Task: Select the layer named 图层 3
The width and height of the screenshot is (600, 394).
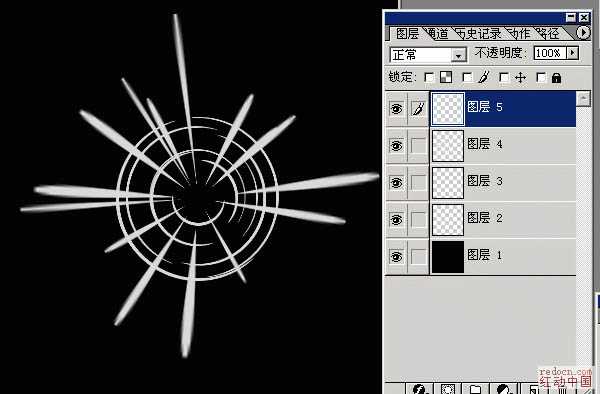Action: [x=485, y=181]
